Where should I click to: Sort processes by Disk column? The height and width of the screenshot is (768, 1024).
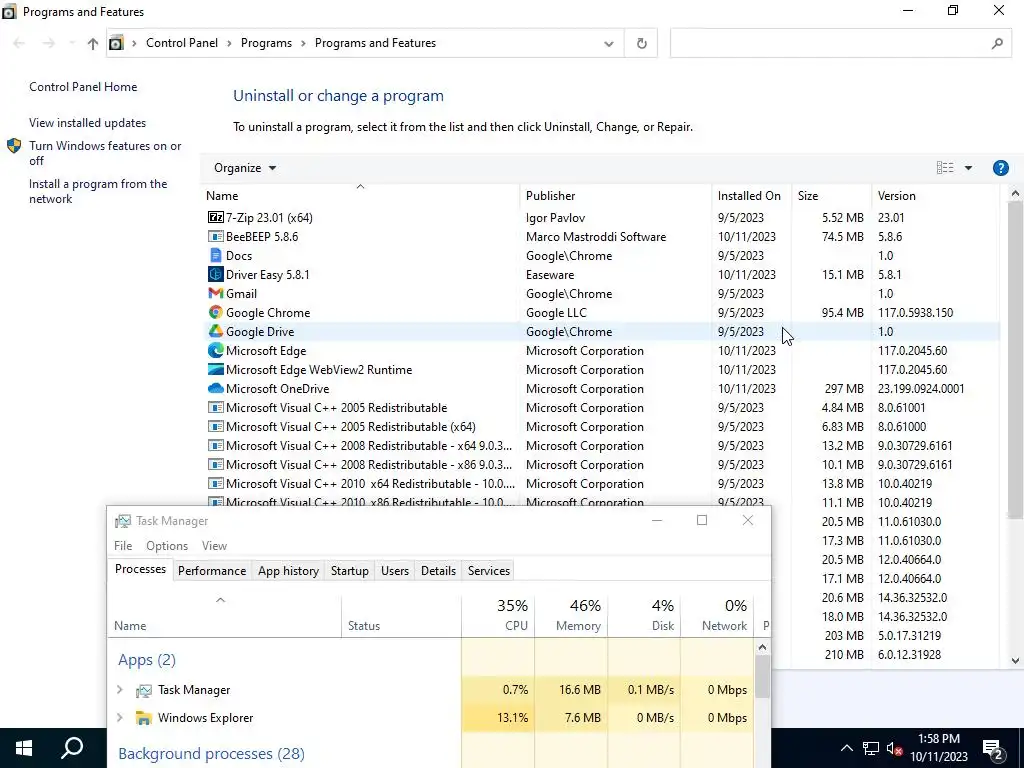click(x=645, y=615)
